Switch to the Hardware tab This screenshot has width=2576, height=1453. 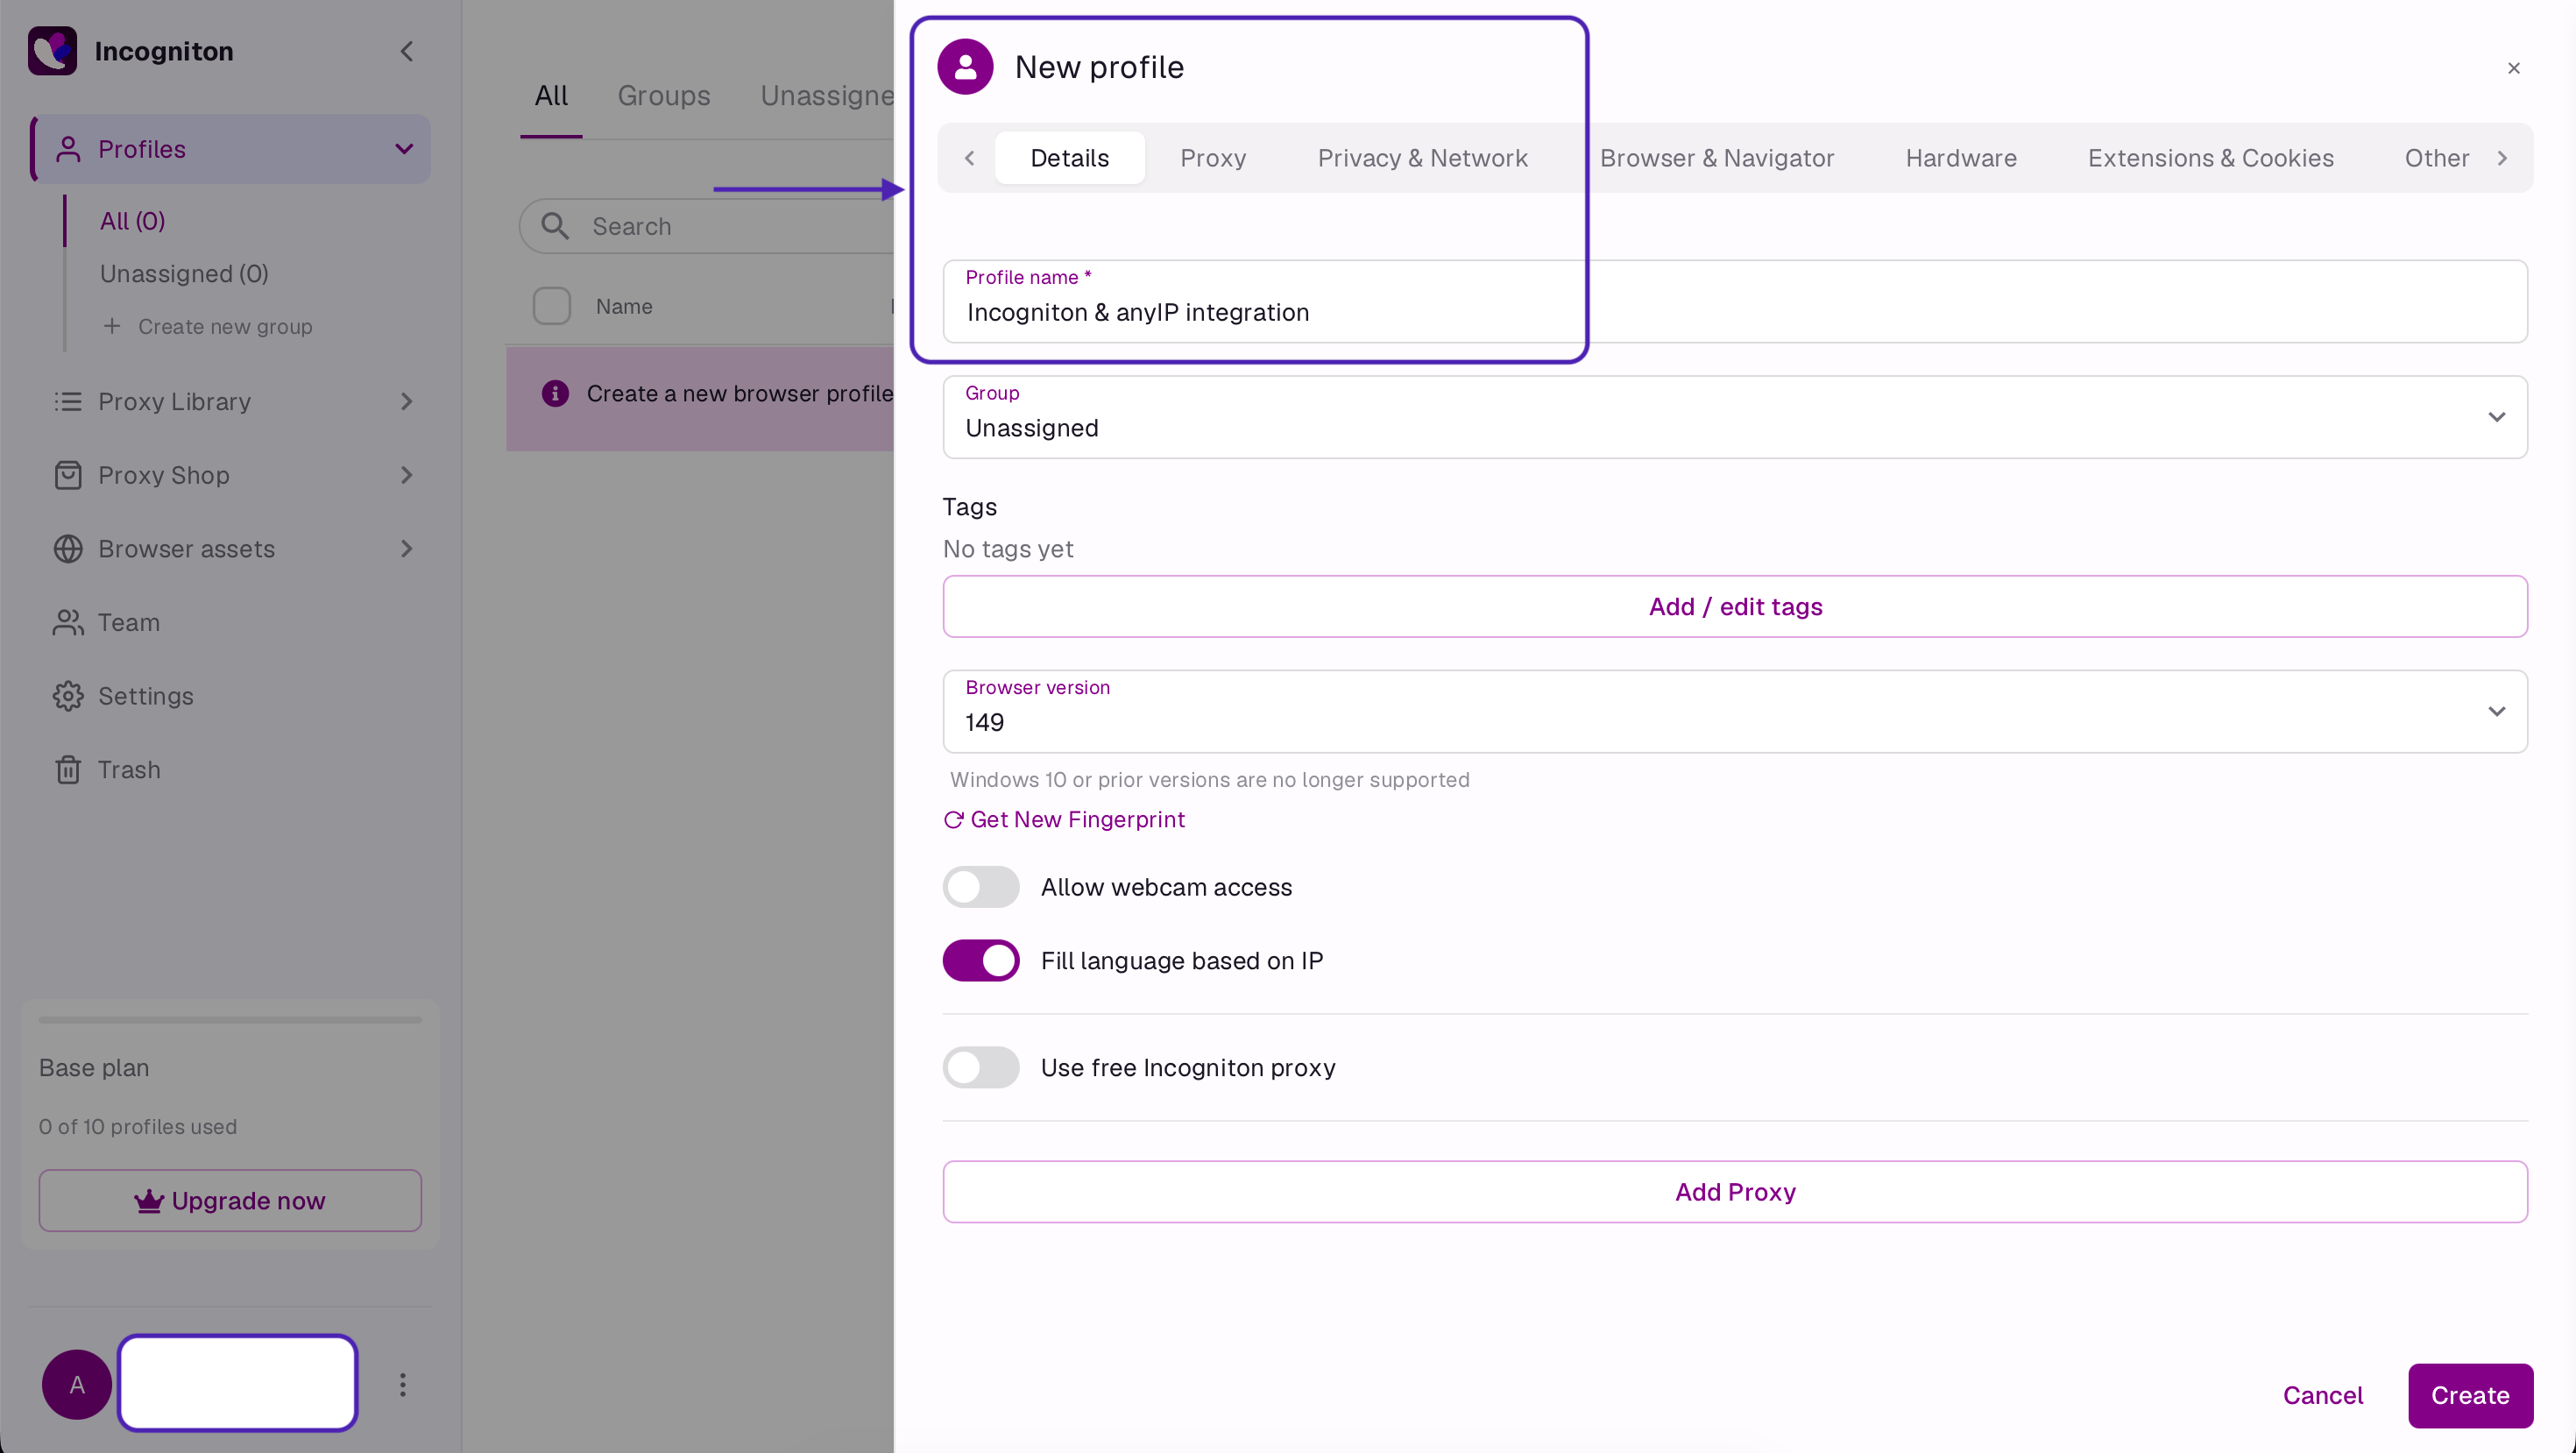(1961, 158)
